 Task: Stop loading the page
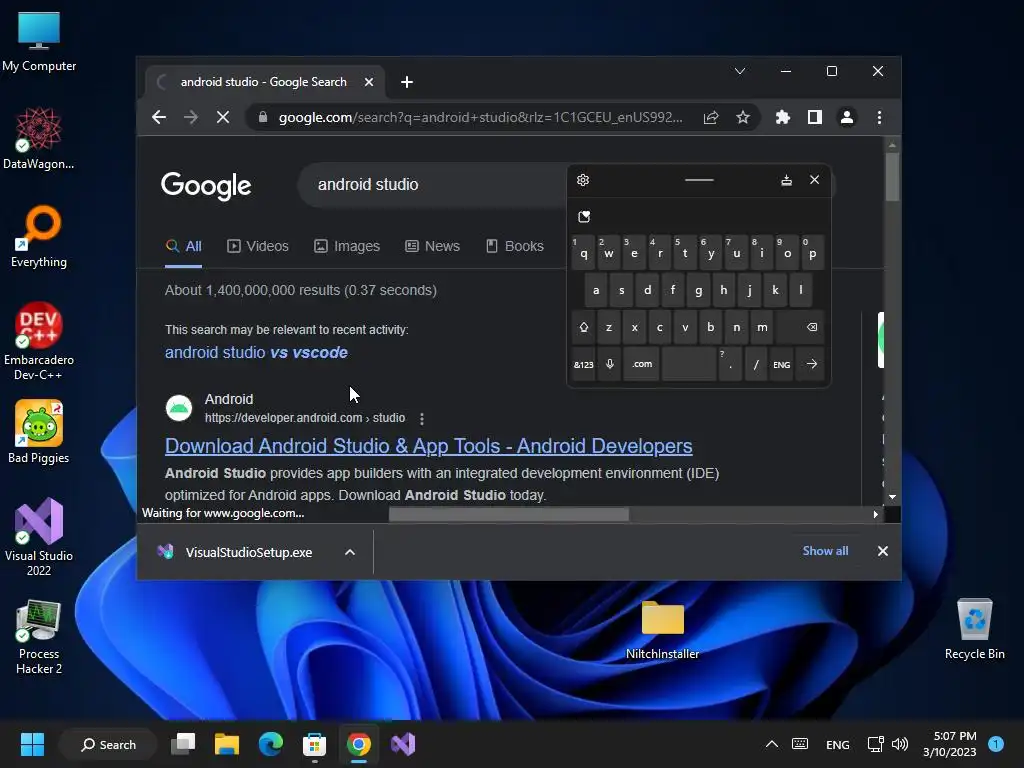223,118
